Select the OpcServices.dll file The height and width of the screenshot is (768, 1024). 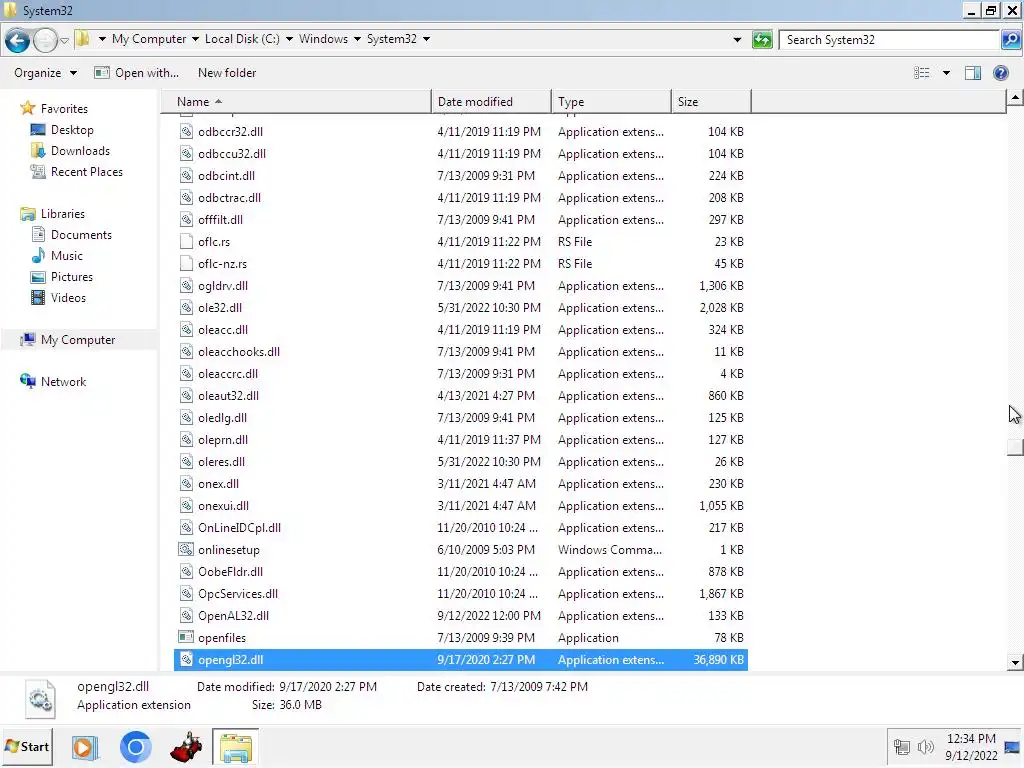pyautogui.click(x=461, y=594)
